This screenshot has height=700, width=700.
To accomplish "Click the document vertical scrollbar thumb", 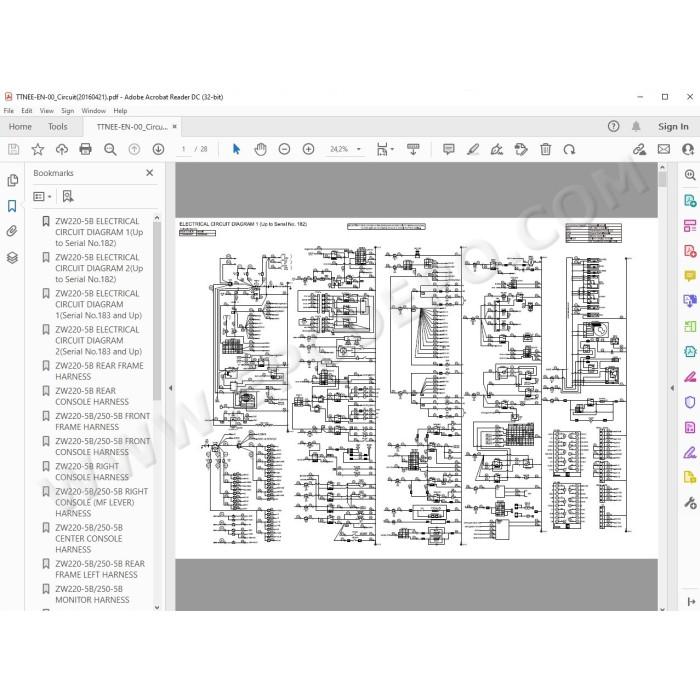I will point(662,179).
